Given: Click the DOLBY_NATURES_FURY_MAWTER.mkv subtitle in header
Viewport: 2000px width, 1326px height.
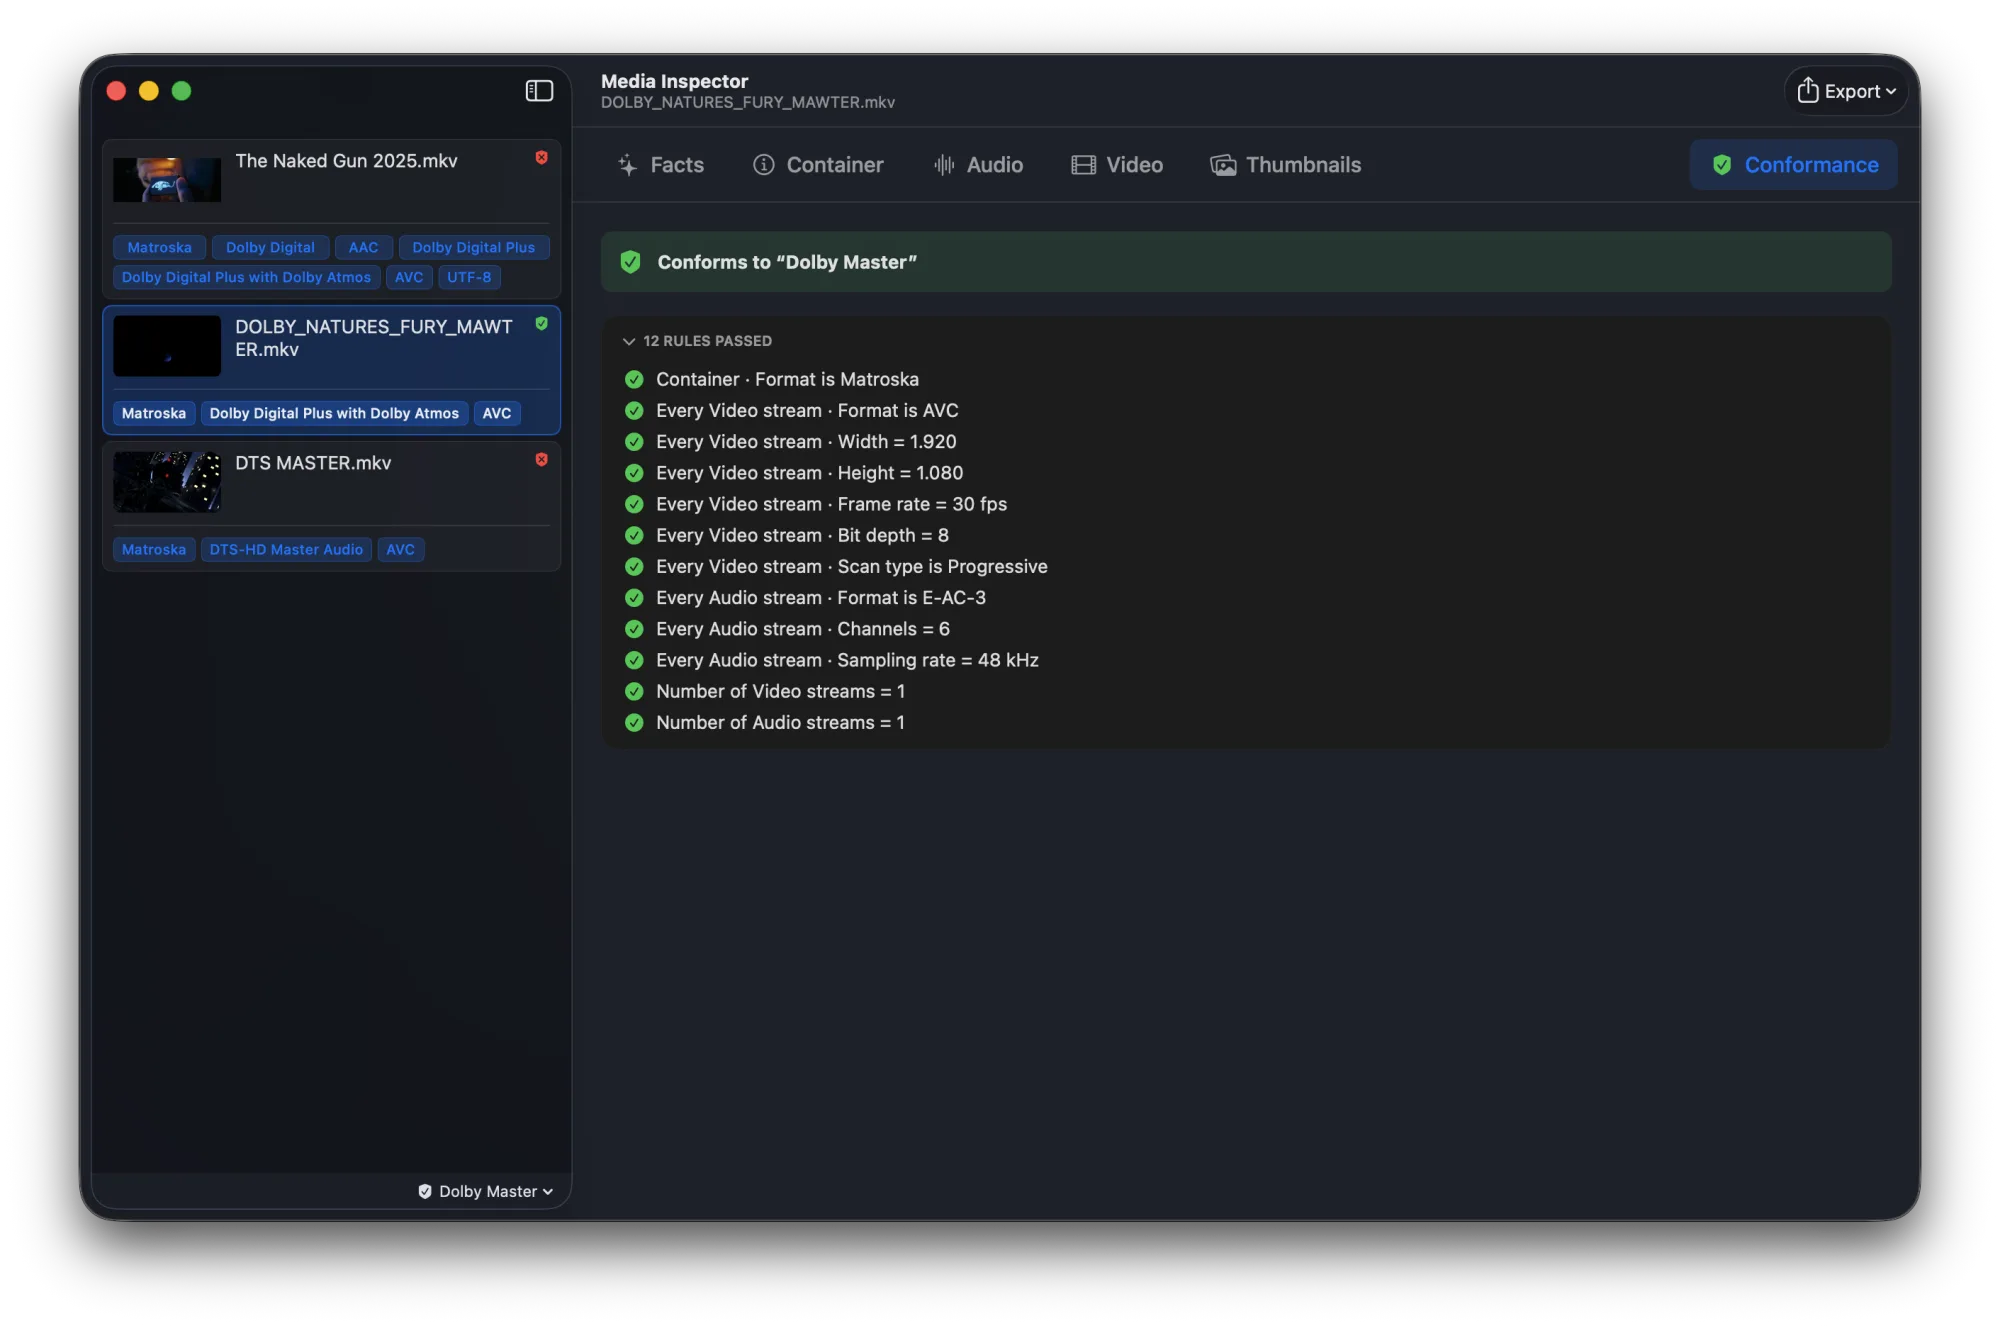Looking at the screenshot, I should click(x=748, y=103).
